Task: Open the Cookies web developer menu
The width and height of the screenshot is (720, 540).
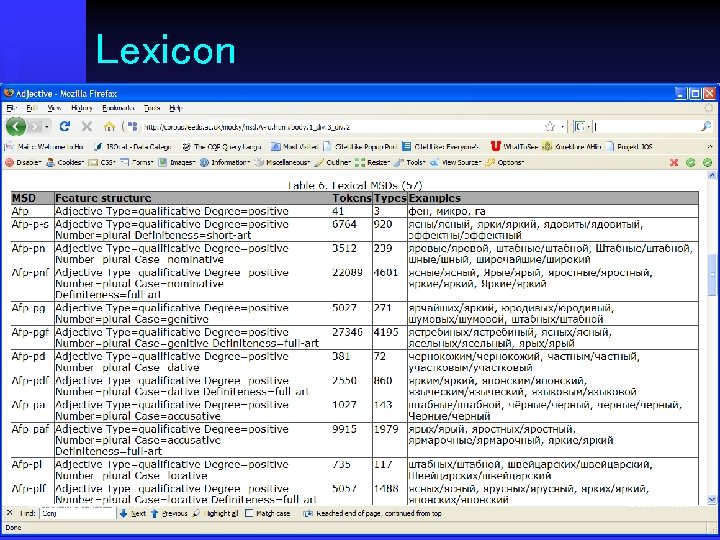Action: coord(65,162)
